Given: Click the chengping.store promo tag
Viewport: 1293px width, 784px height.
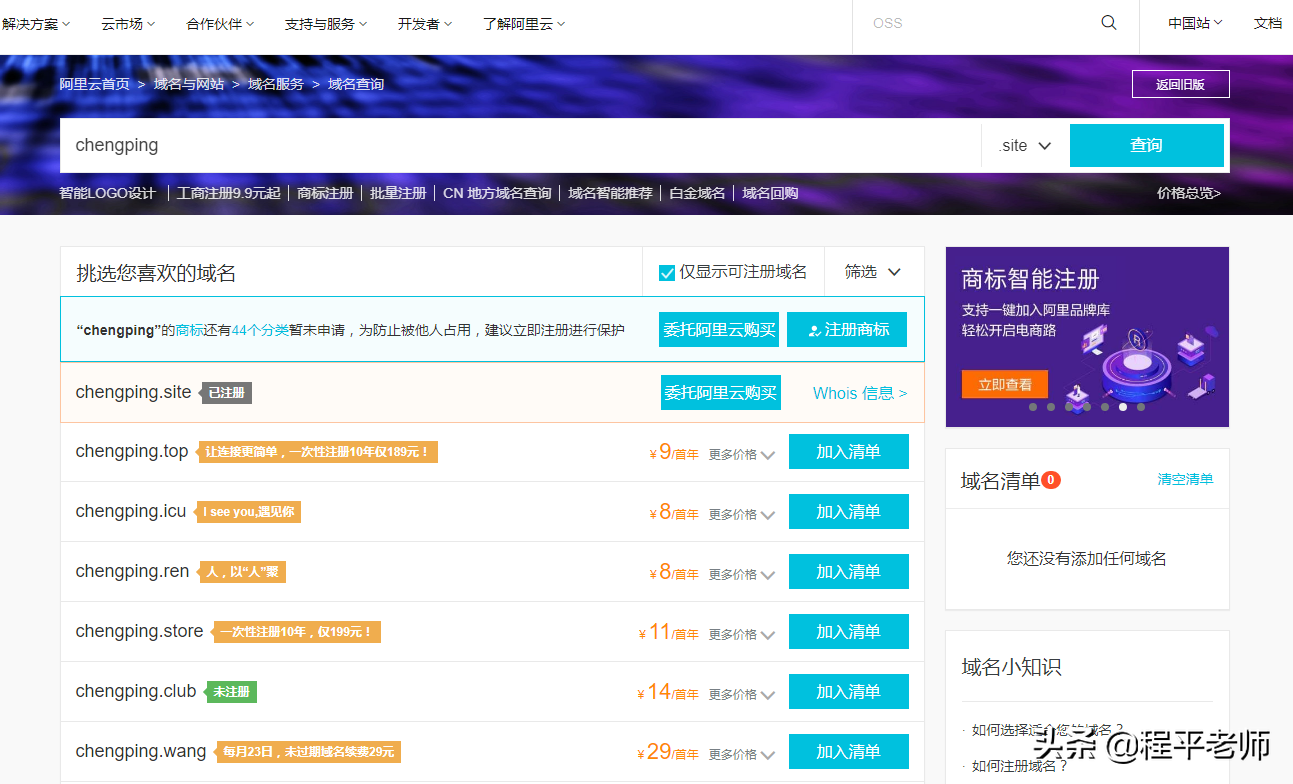Looking at the screenshot, I should 296,632.
